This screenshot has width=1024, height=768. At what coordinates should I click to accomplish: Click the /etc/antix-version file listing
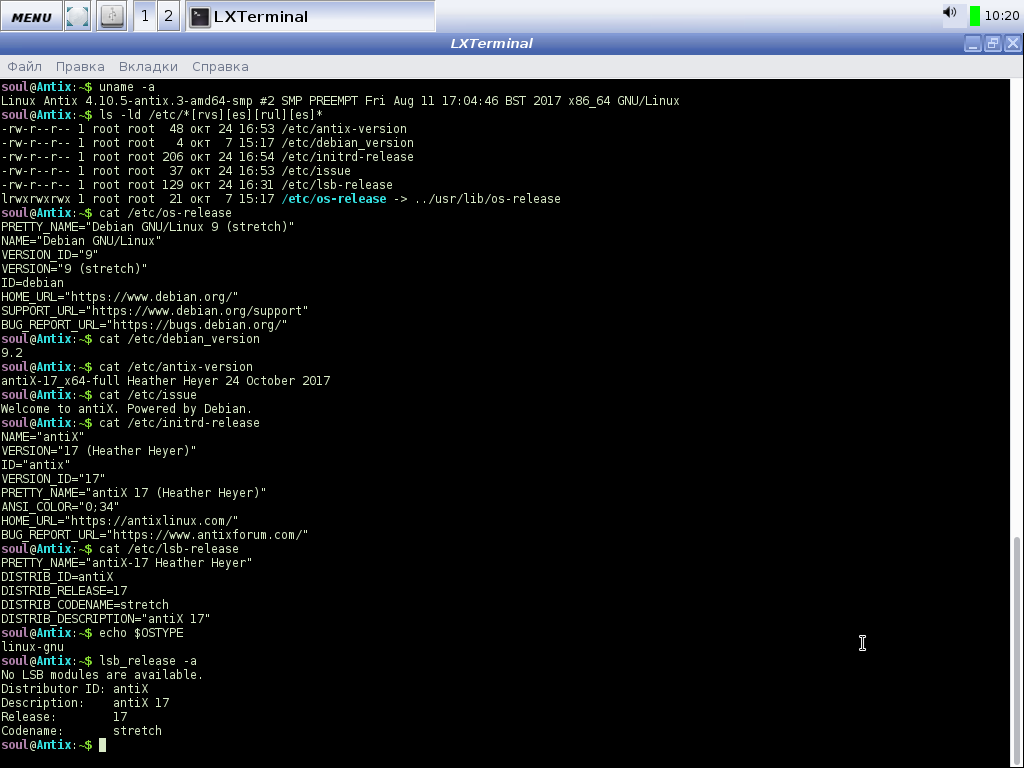click(x=204, y=129)
